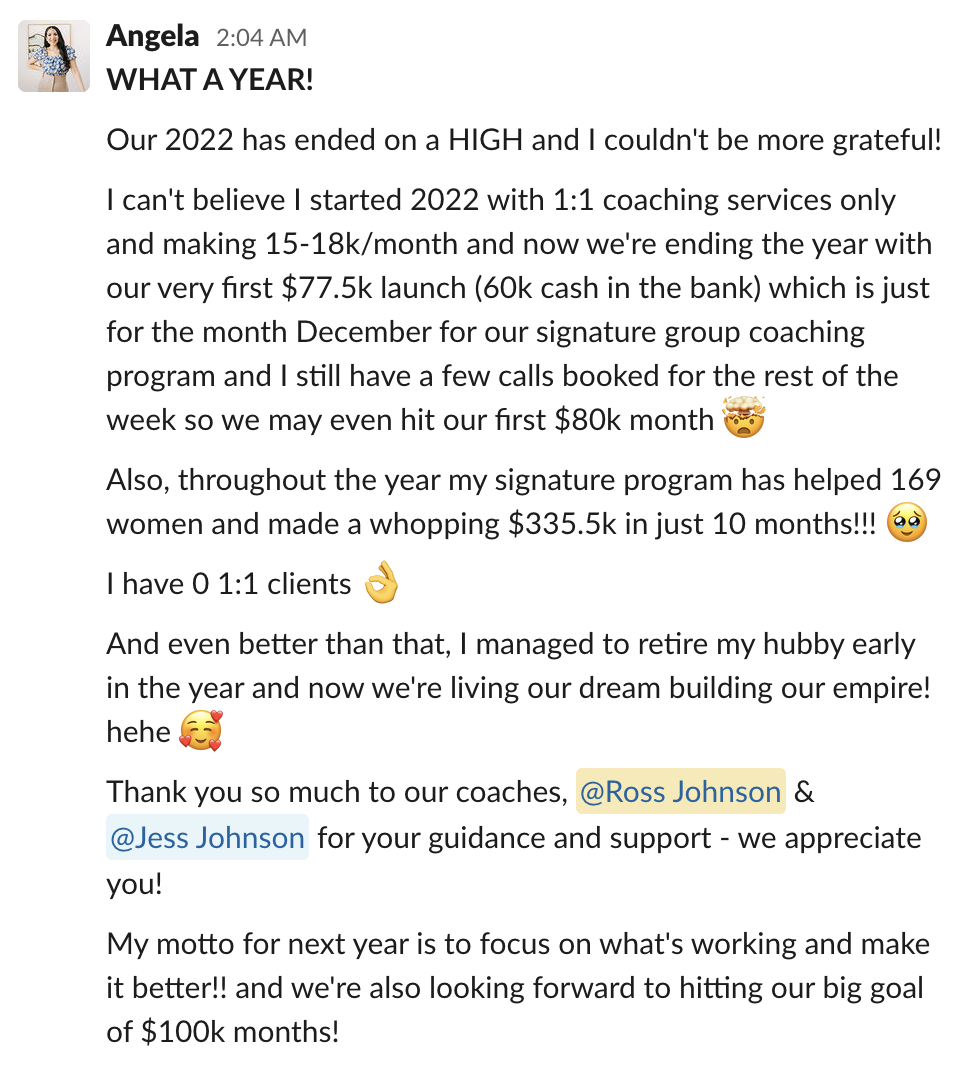Click Angela's profile picture
966x1068 pixels.
point(54,54)
